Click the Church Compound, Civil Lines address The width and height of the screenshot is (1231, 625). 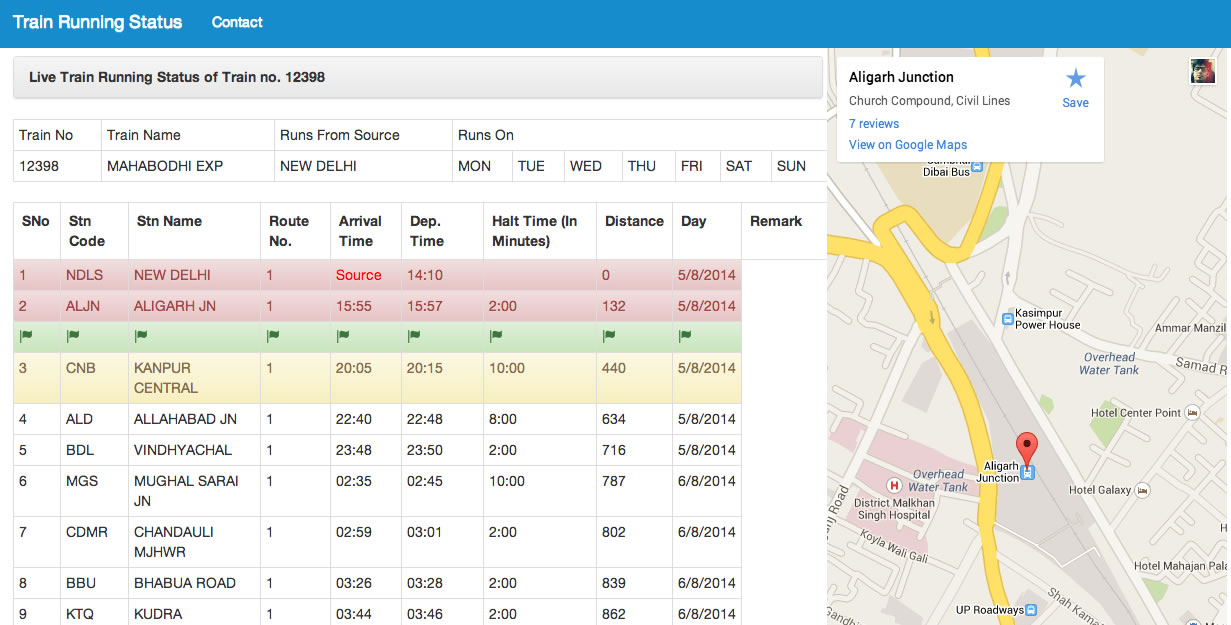click(x=929, y=101)
